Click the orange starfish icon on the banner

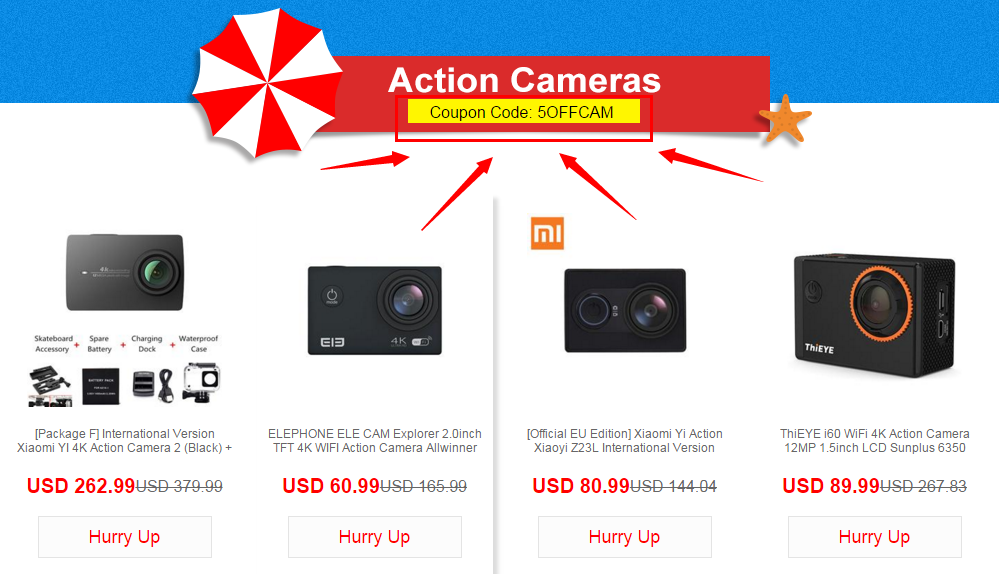point(785,119)
